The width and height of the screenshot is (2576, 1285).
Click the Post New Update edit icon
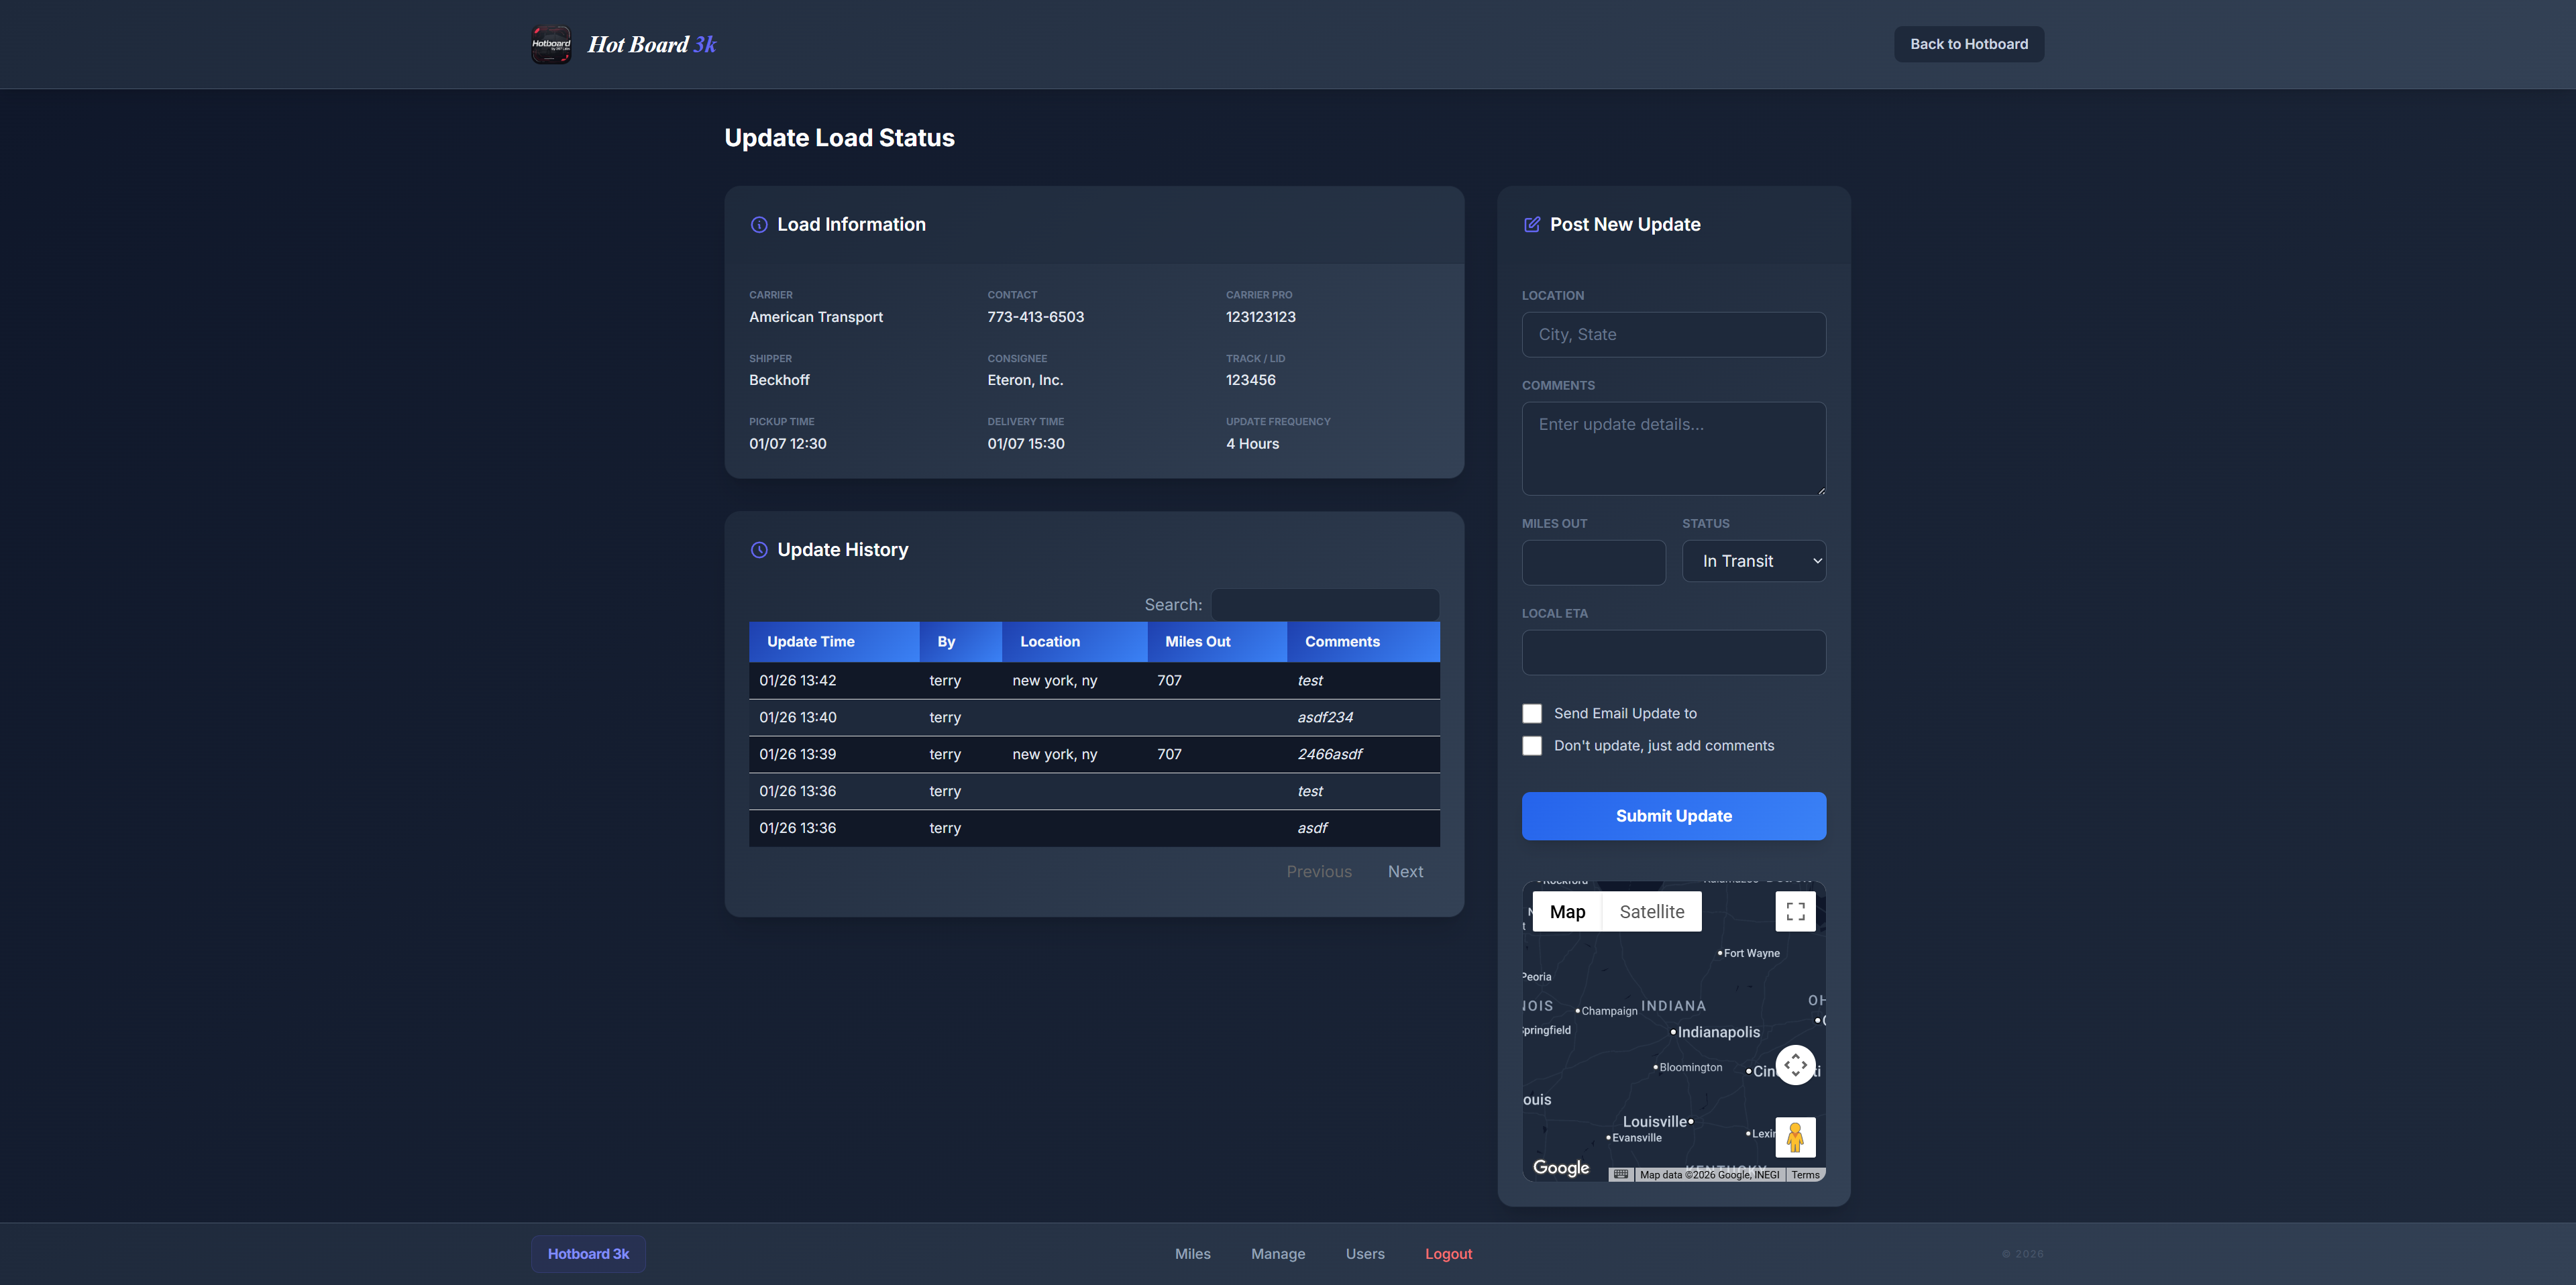tap(1531, 225)
